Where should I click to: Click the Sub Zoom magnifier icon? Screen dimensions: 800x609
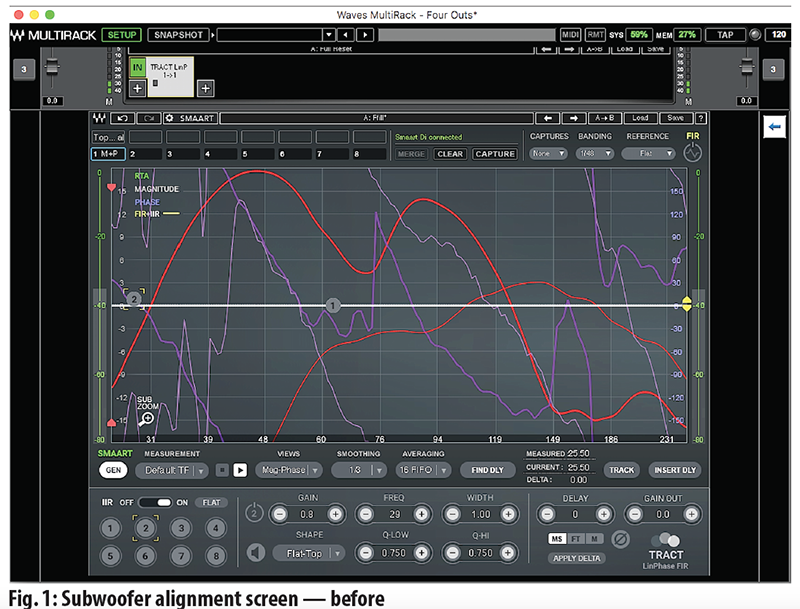pos(147,419)
